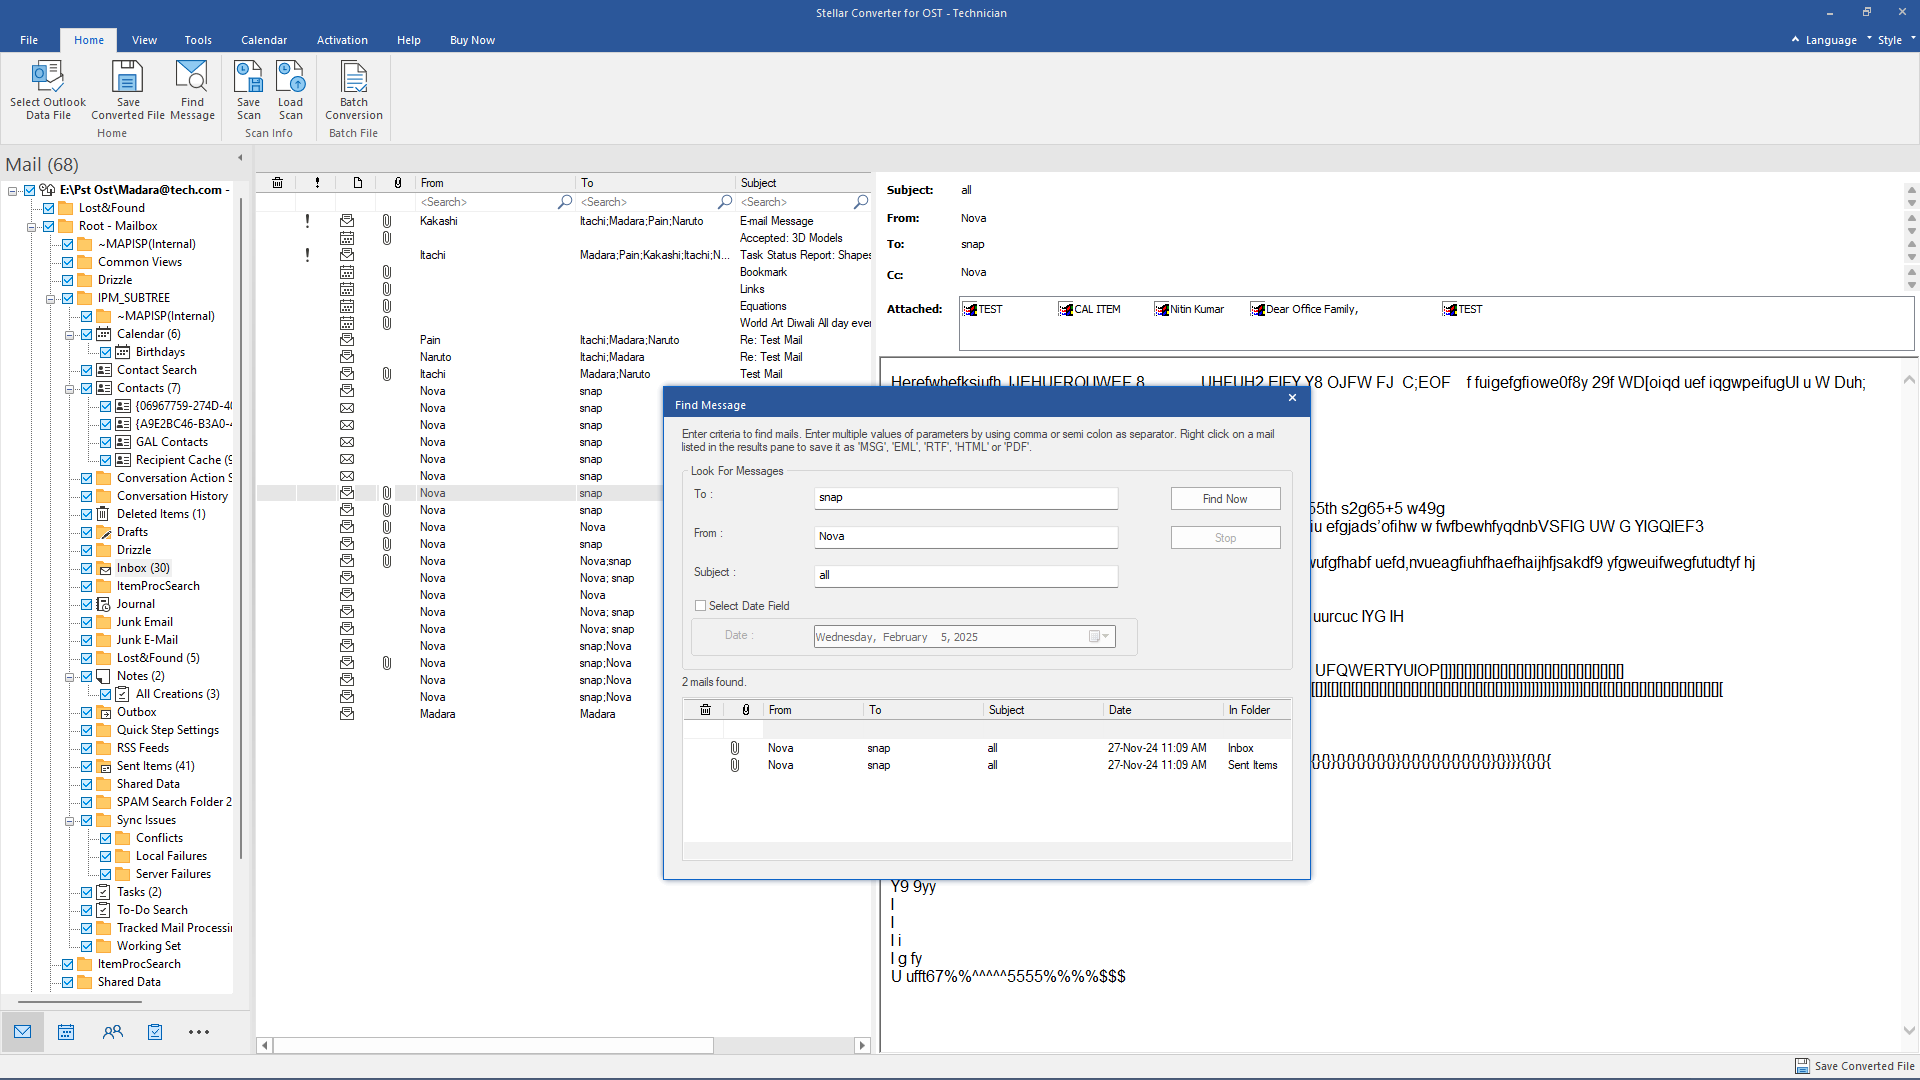Open the Activation tab
Image resolution: width=1920 pixels, height=1080 pixels.
click(x=342, y=40)
